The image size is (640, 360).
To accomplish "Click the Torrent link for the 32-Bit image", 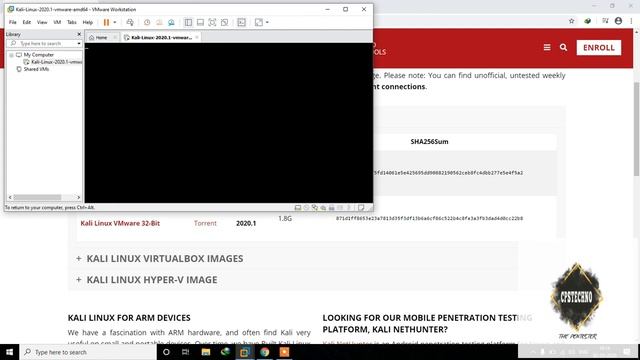I will click(x=205, y=223).
